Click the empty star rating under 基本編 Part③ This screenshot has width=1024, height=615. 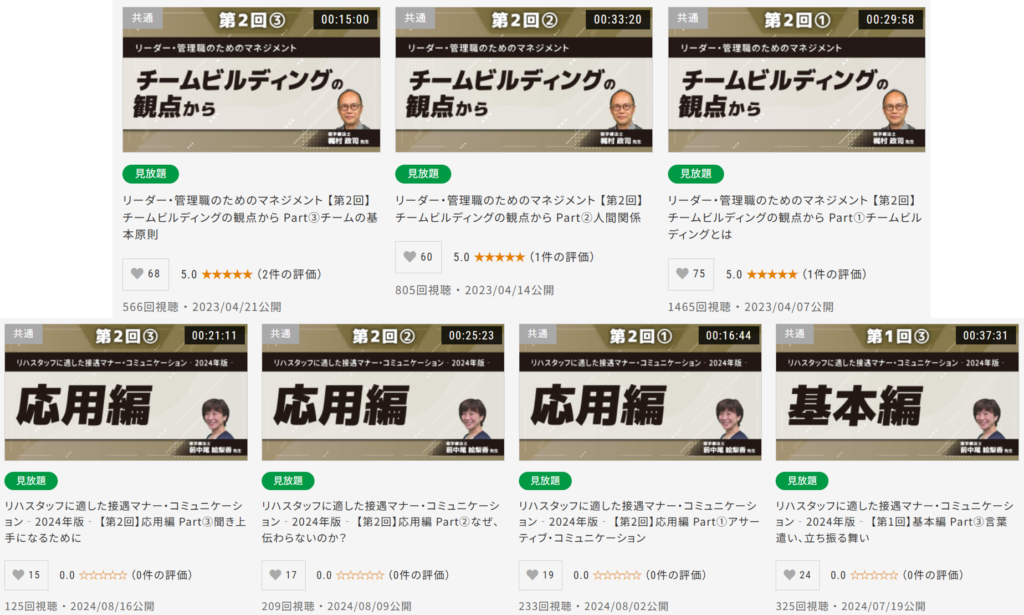click(874, 575)
